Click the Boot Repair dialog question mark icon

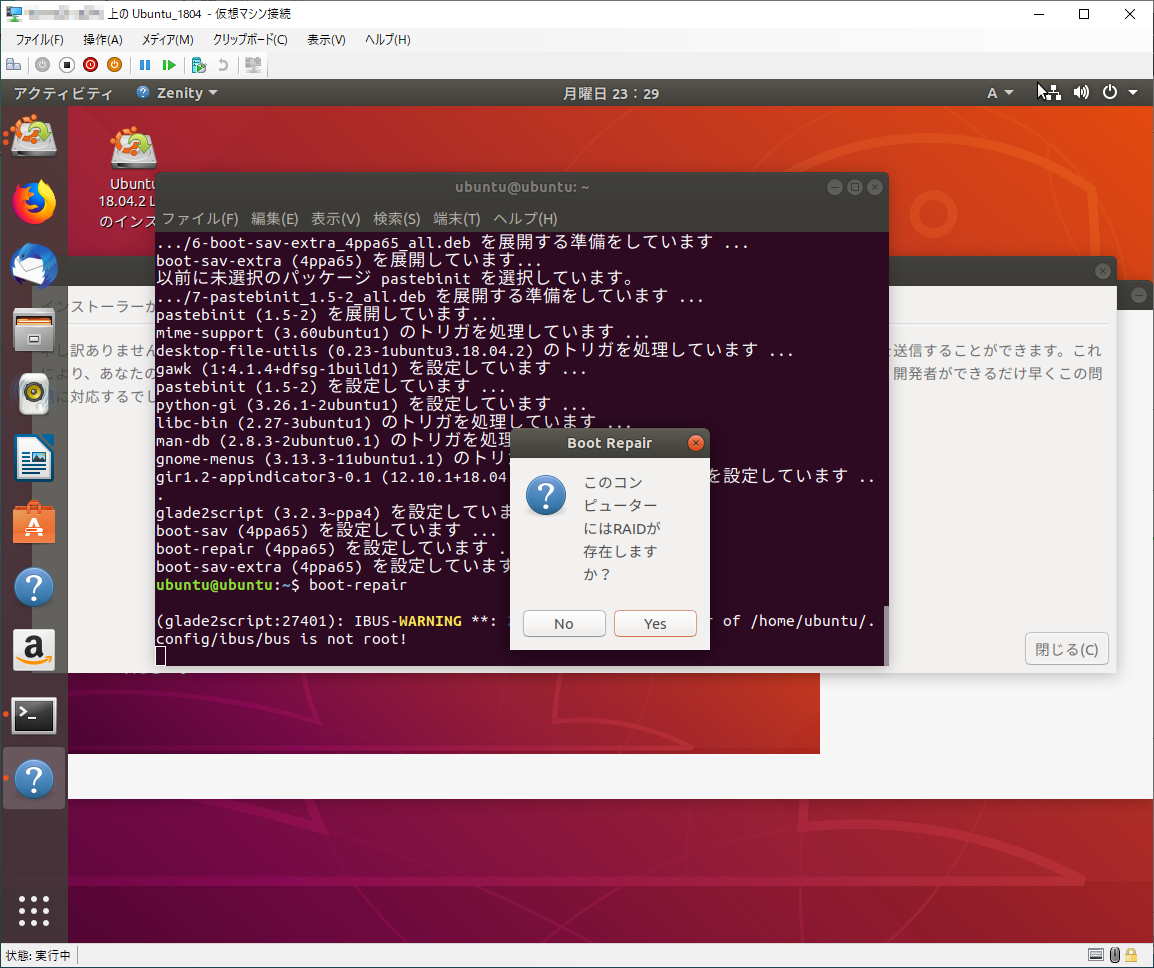546,495
